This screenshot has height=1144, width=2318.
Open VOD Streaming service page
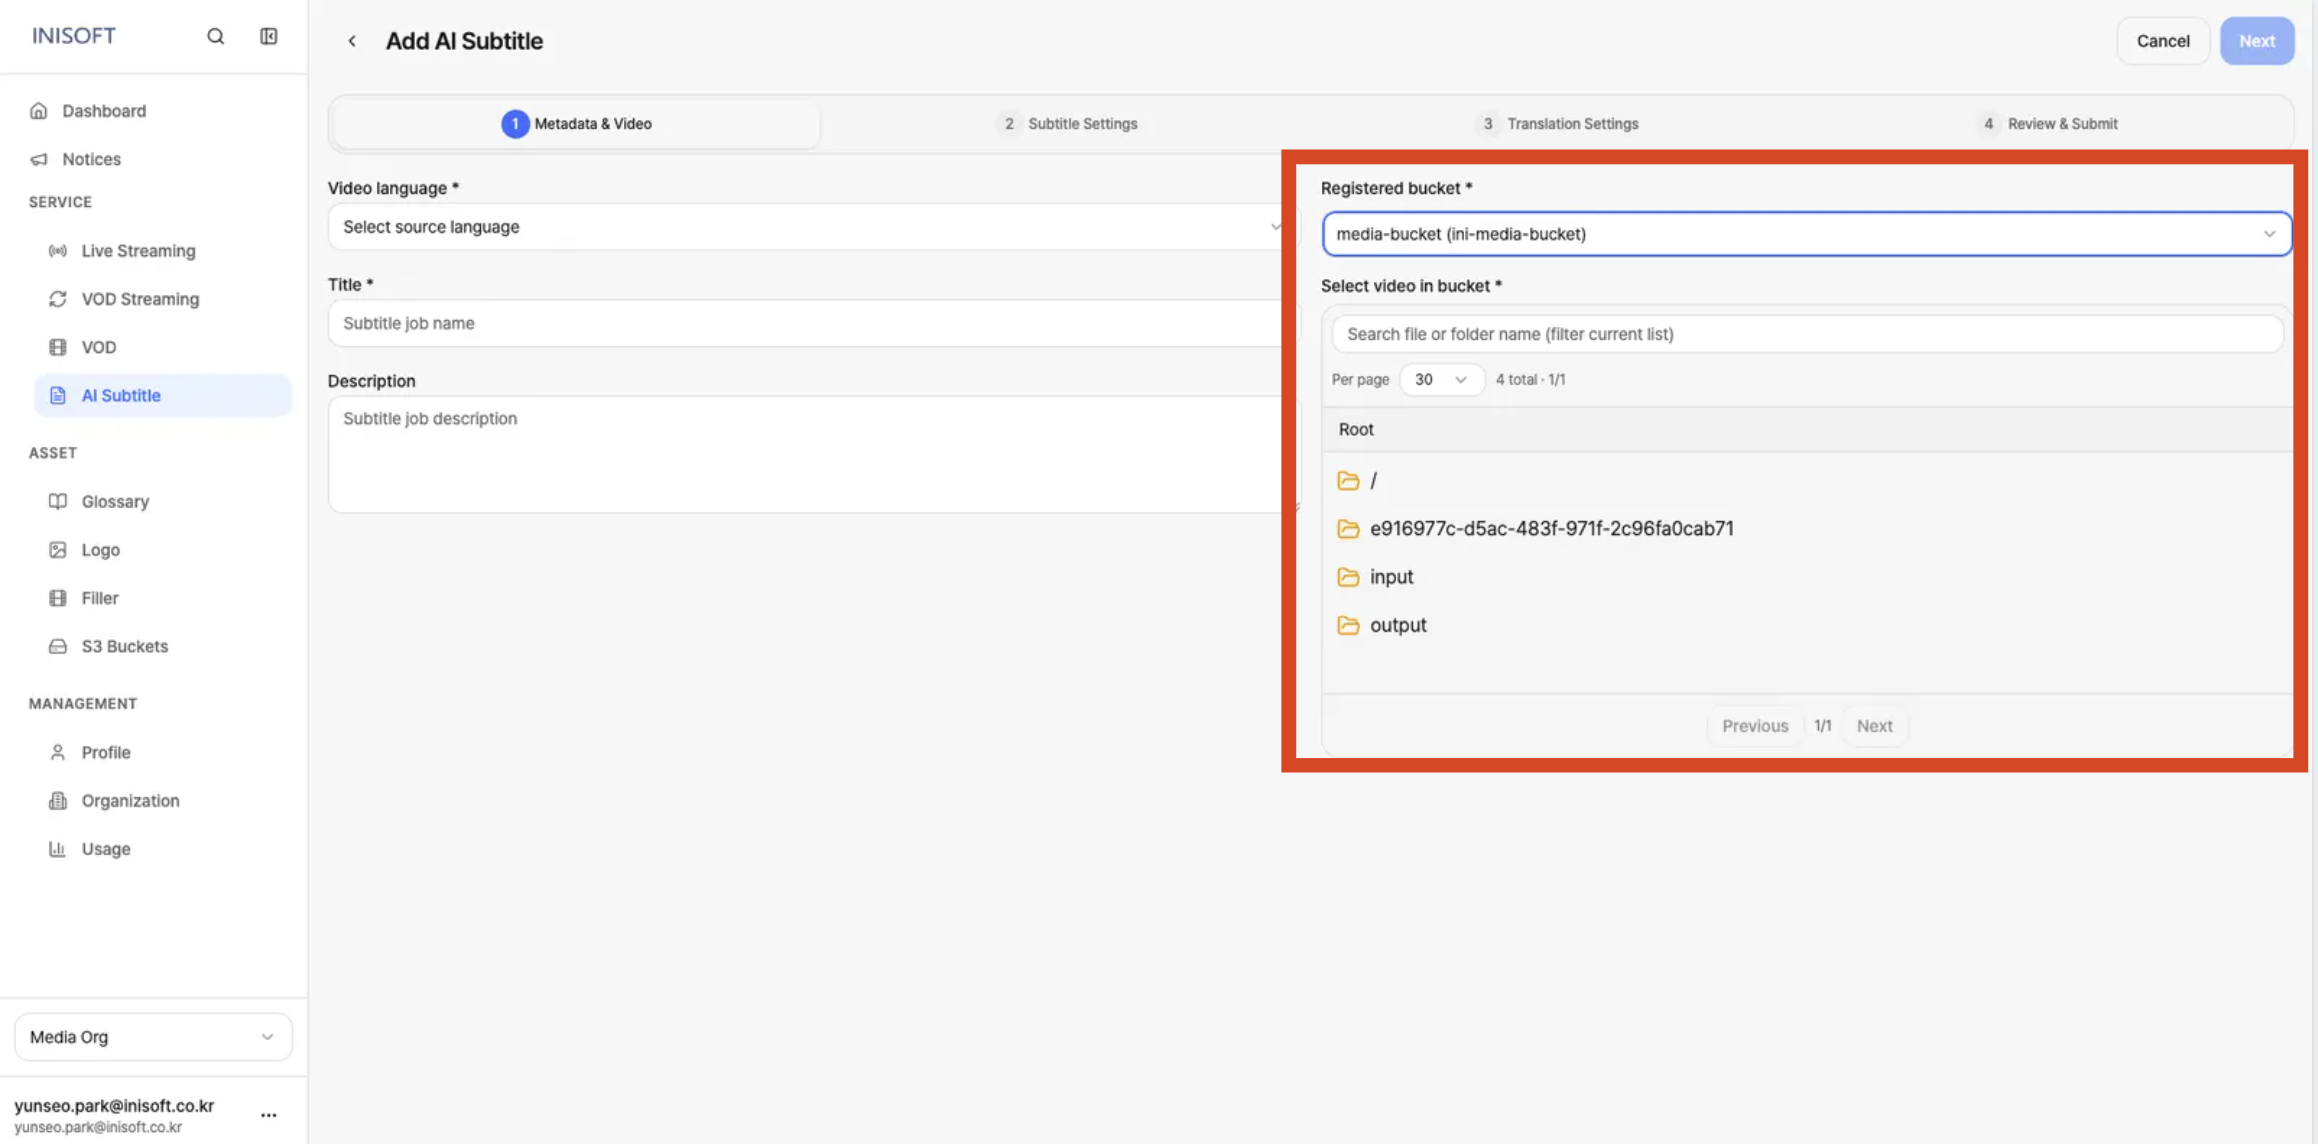point(140,299)
